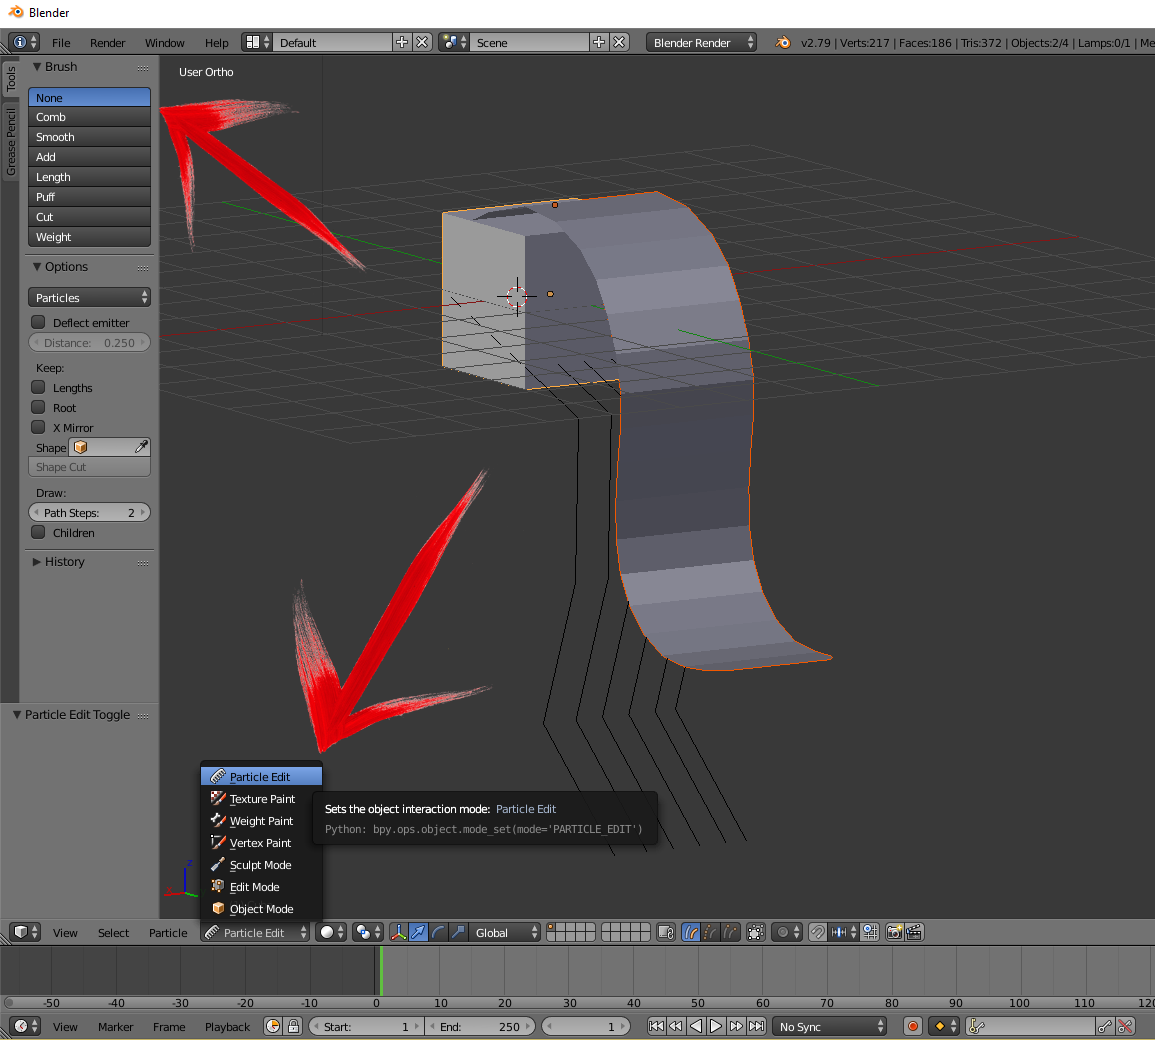
Task: Select Point particle select mode
Action: tap(711, 932)
